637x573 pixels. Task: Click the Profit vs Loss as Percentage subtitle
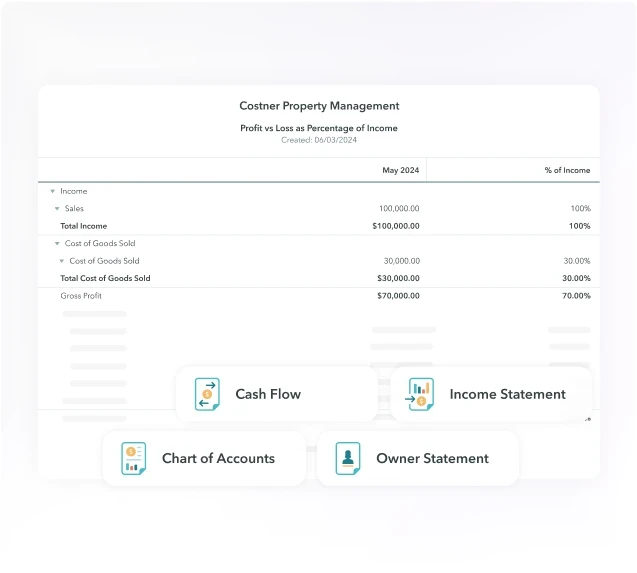coord(319,128)
